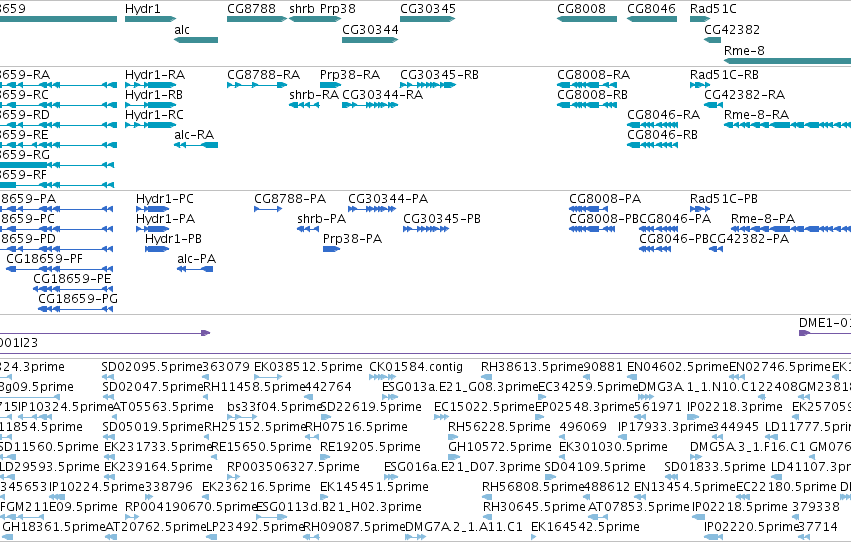The height and width of the screenshot is (542, 851).
Task: Click the CG30344-RA transcript
Action: click(382, 95)
